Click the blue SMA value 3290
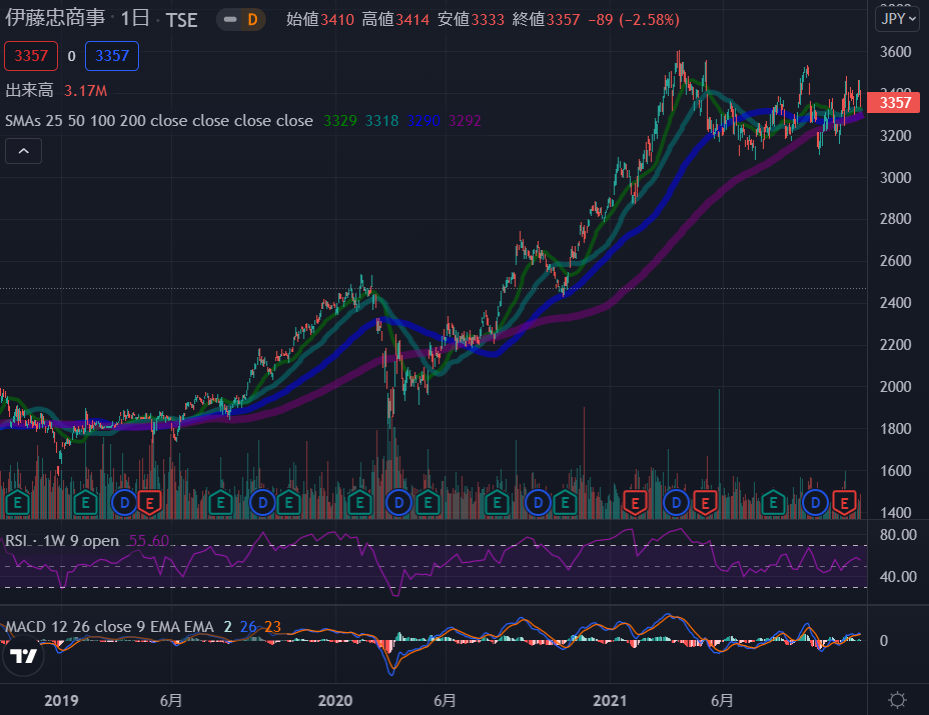Image resolution: width=929 pixels, height=715 pixels. click(x=423, y=121)
